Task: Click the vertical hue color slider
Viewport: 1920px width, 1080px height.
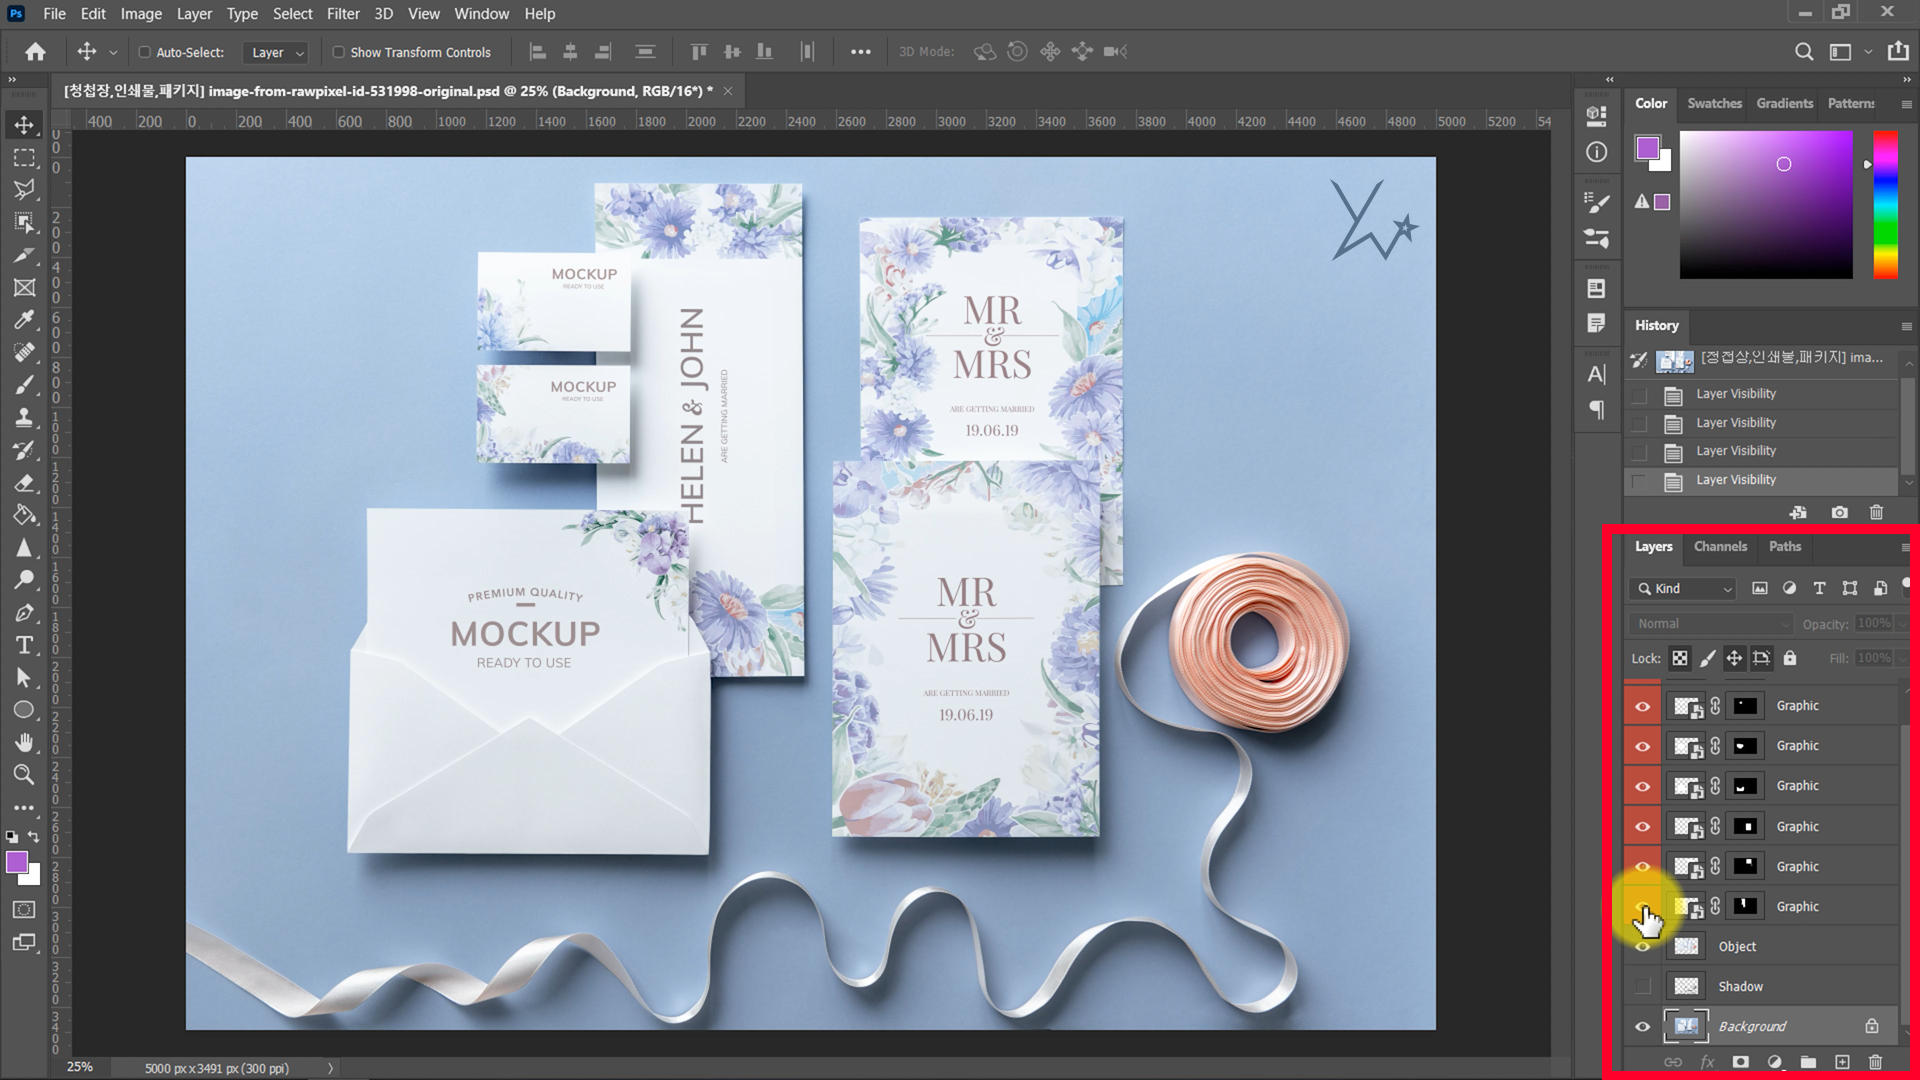Action: pos(1885,205)
